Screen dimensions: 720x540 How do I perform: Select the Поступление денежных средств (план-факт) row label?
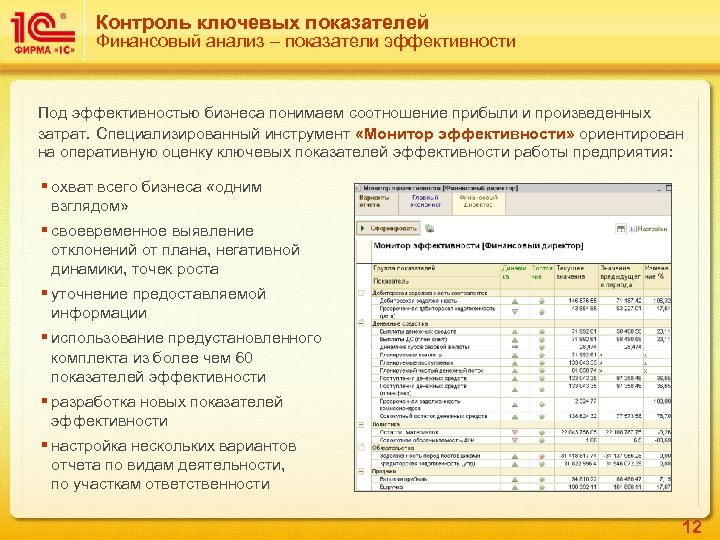(423, 389)
